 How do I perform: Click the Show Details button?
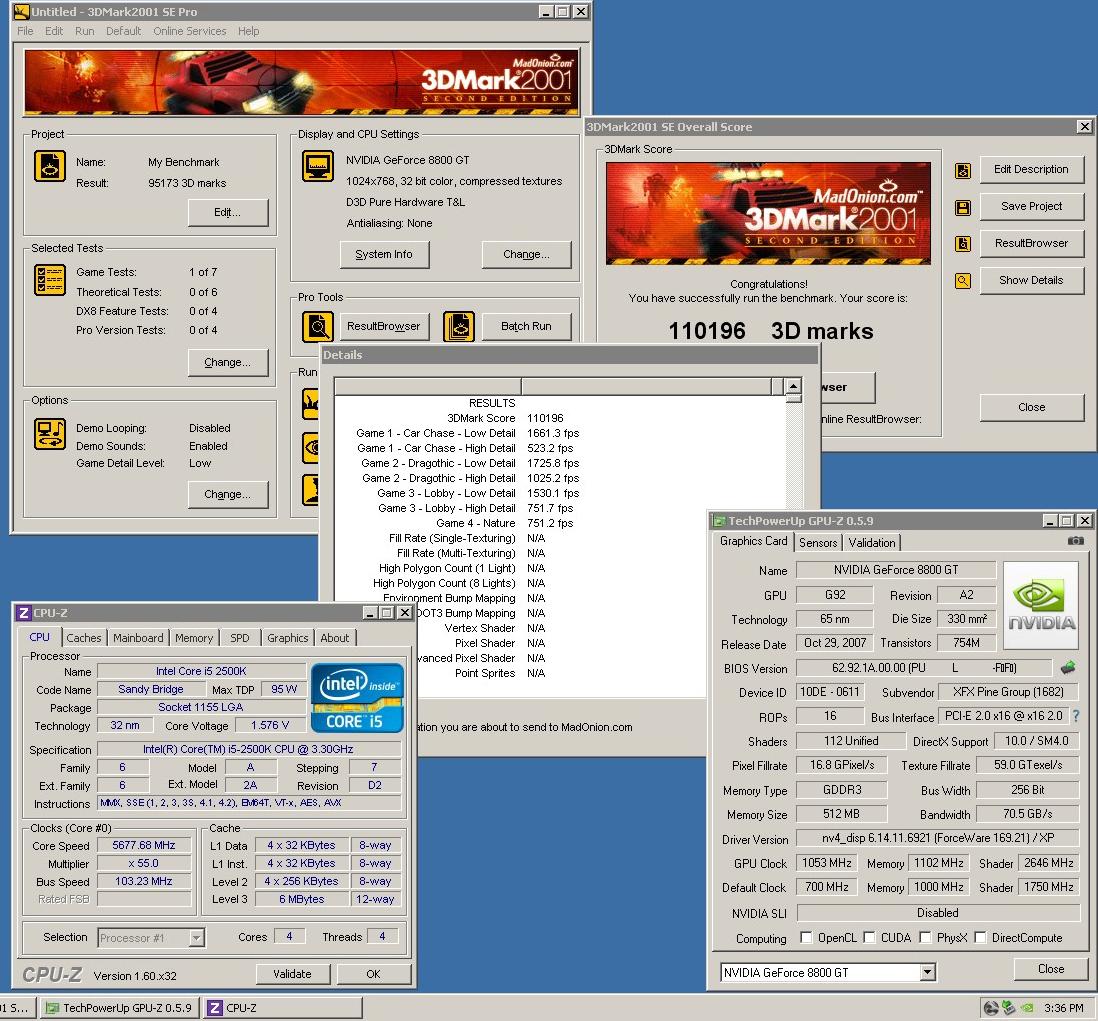[1031, 280]
